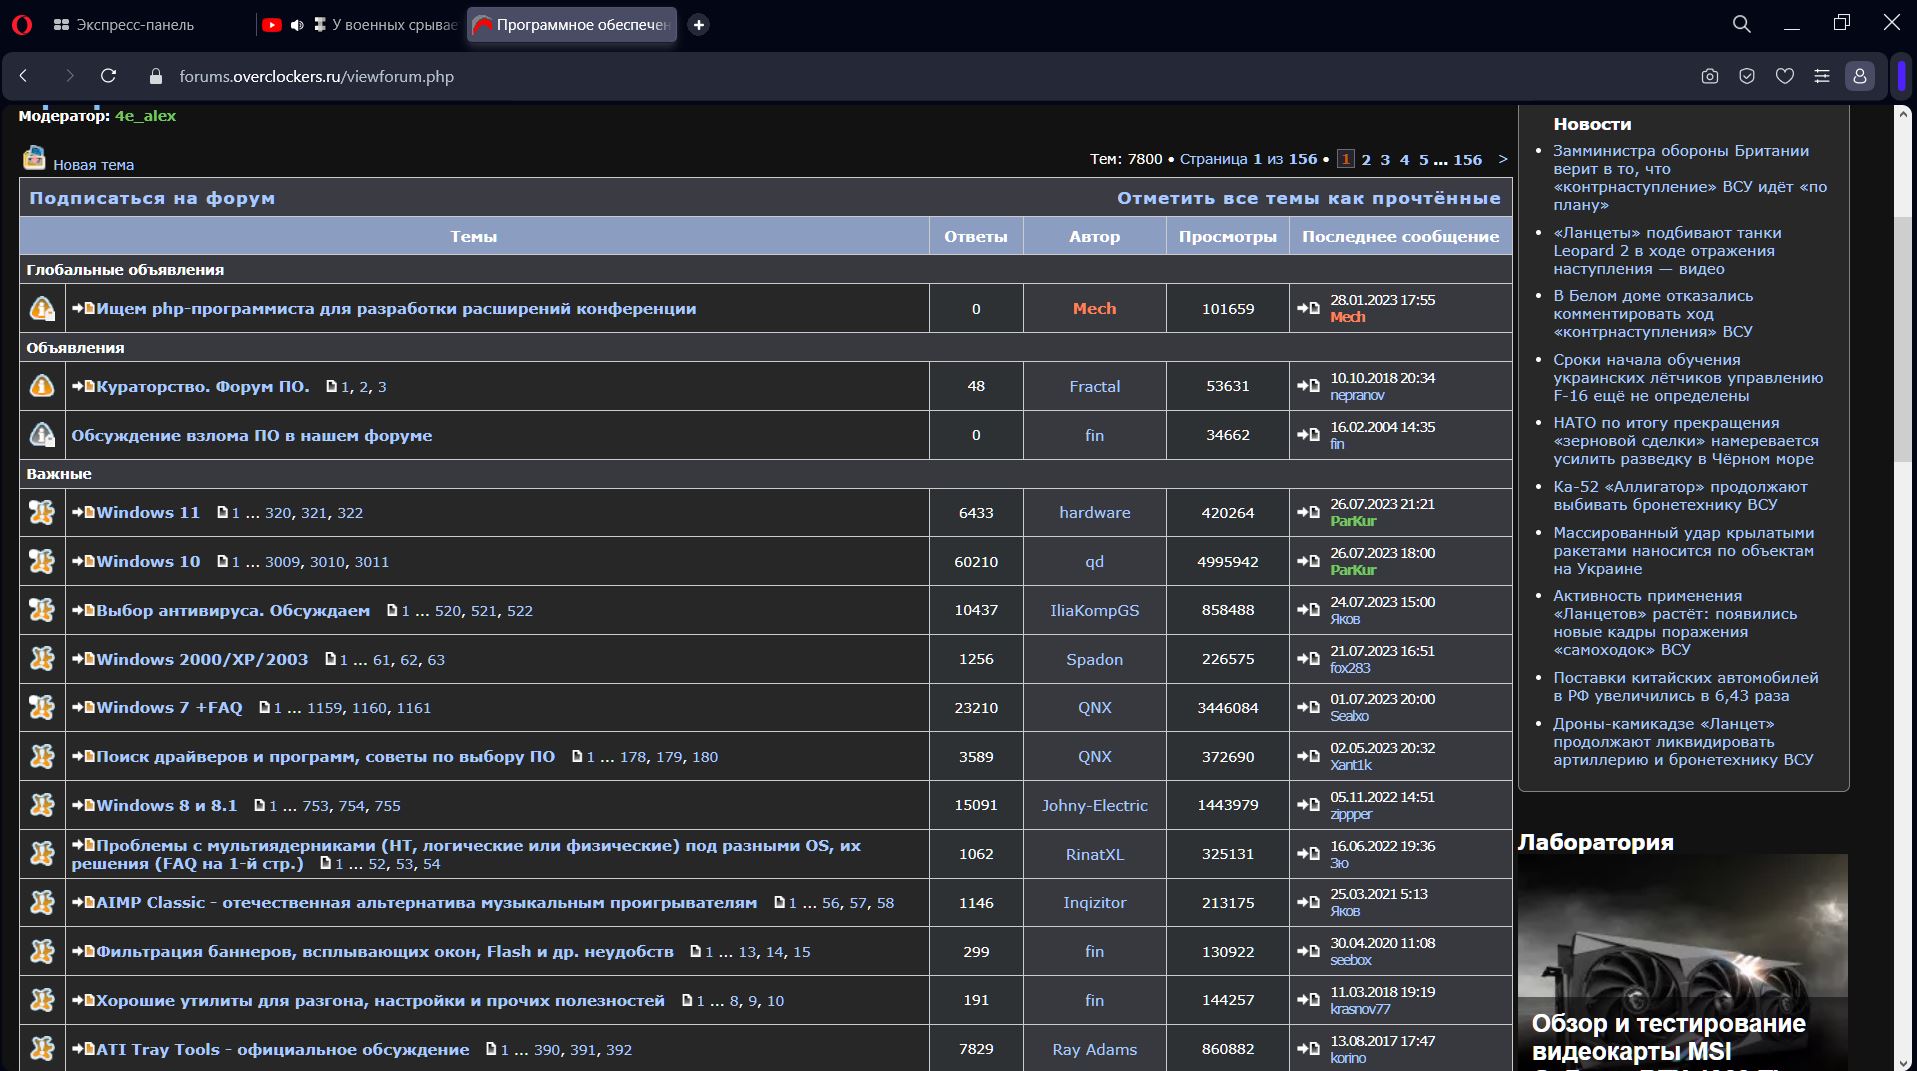Open the Windows 11 topic
Image resolution: width=1917 pixels, height=1071 pixels.
pyautogui.click(x=148, y=513)
